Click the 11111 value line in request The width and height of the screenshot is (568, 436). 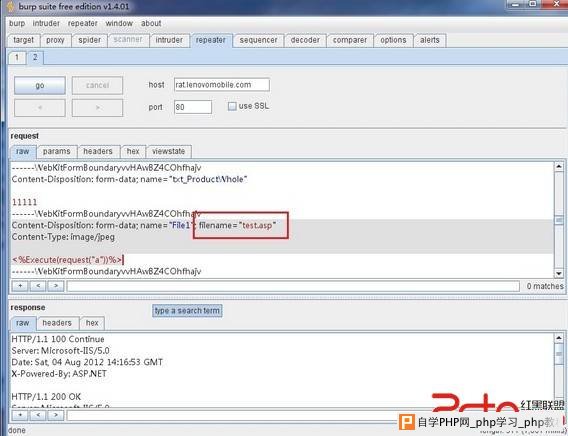click(x=24, y=202)
